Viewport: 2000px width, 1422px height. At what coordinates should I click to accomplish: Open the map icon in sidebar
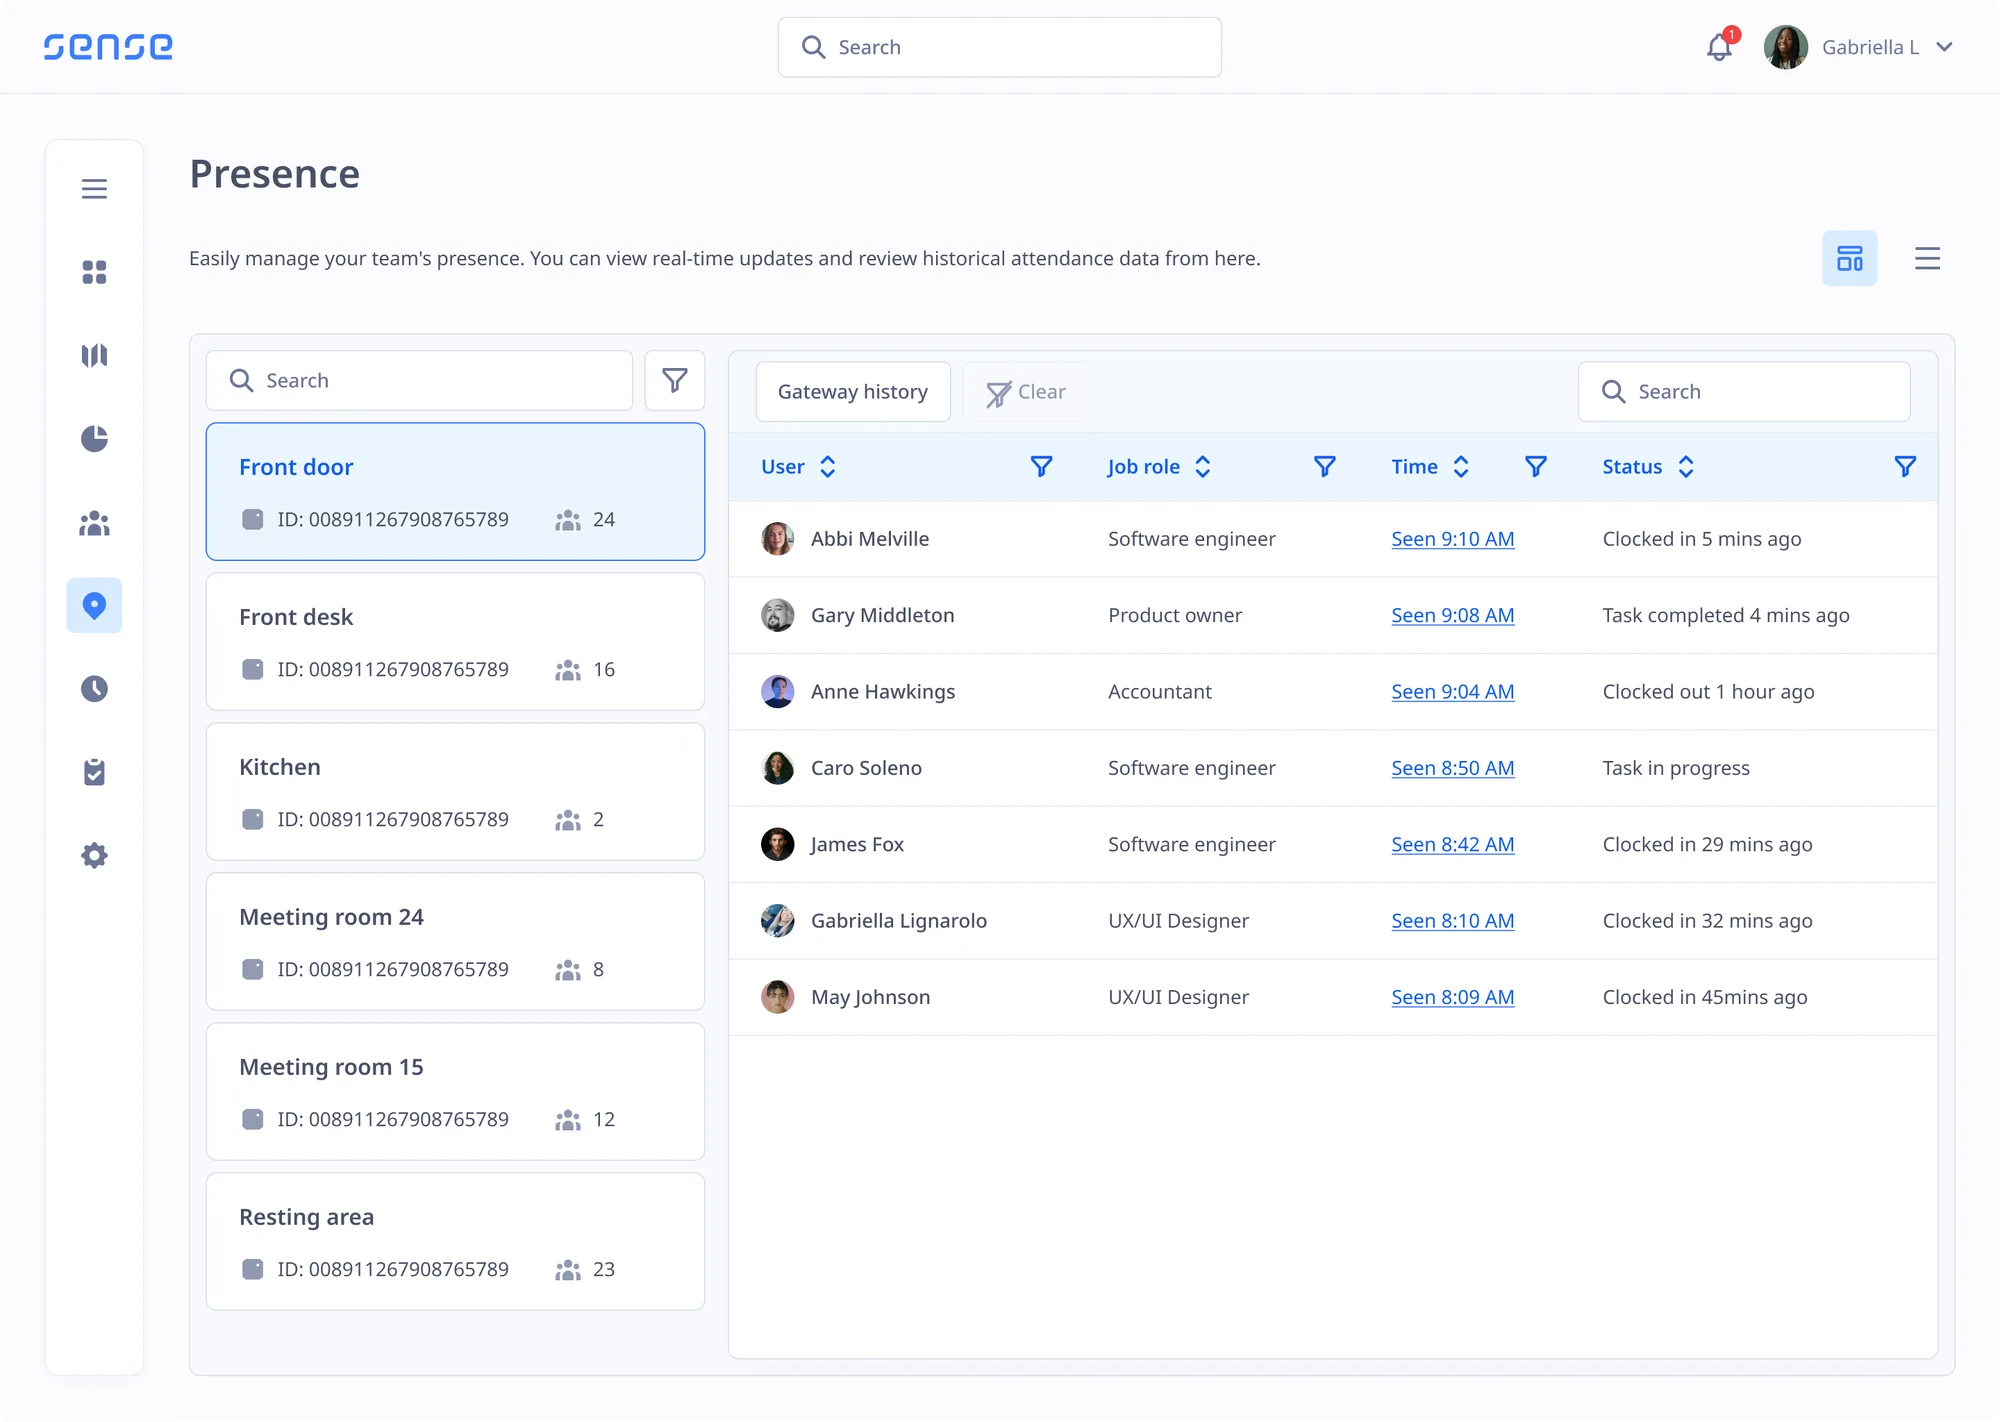94,355
